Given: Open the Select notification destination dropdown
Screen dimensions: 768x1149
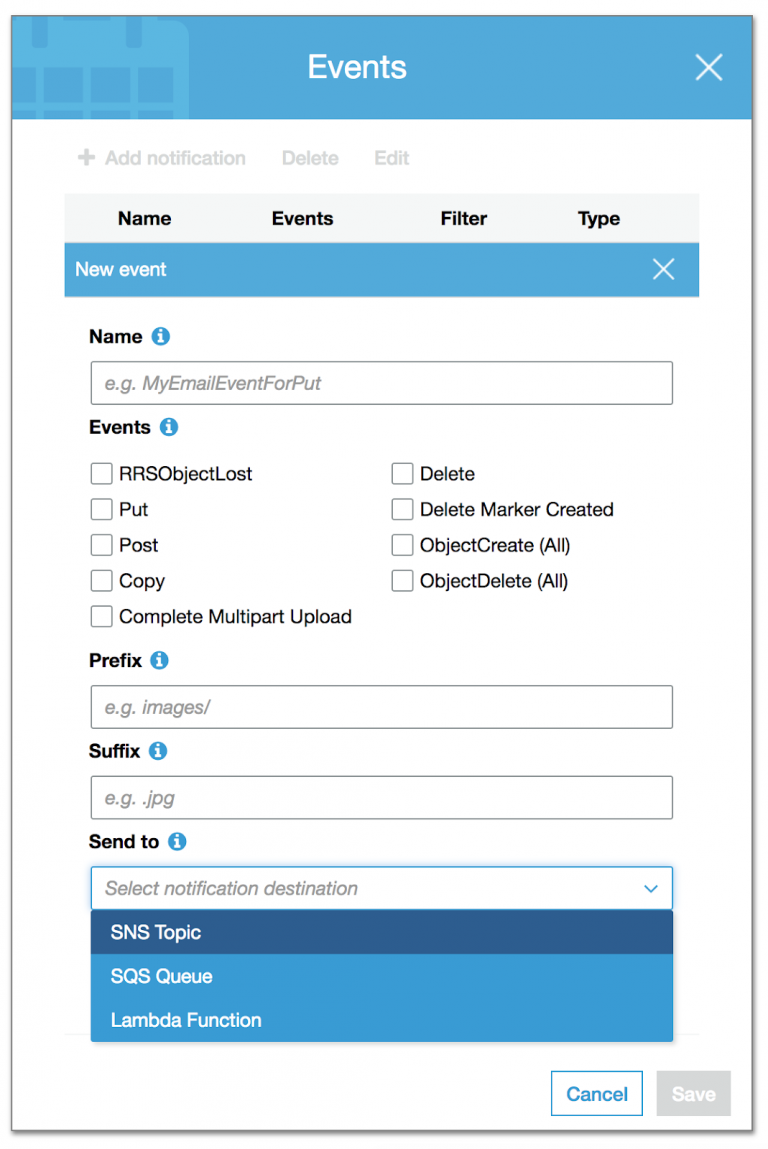Looking at the screenshot, I should click(381, 888).
